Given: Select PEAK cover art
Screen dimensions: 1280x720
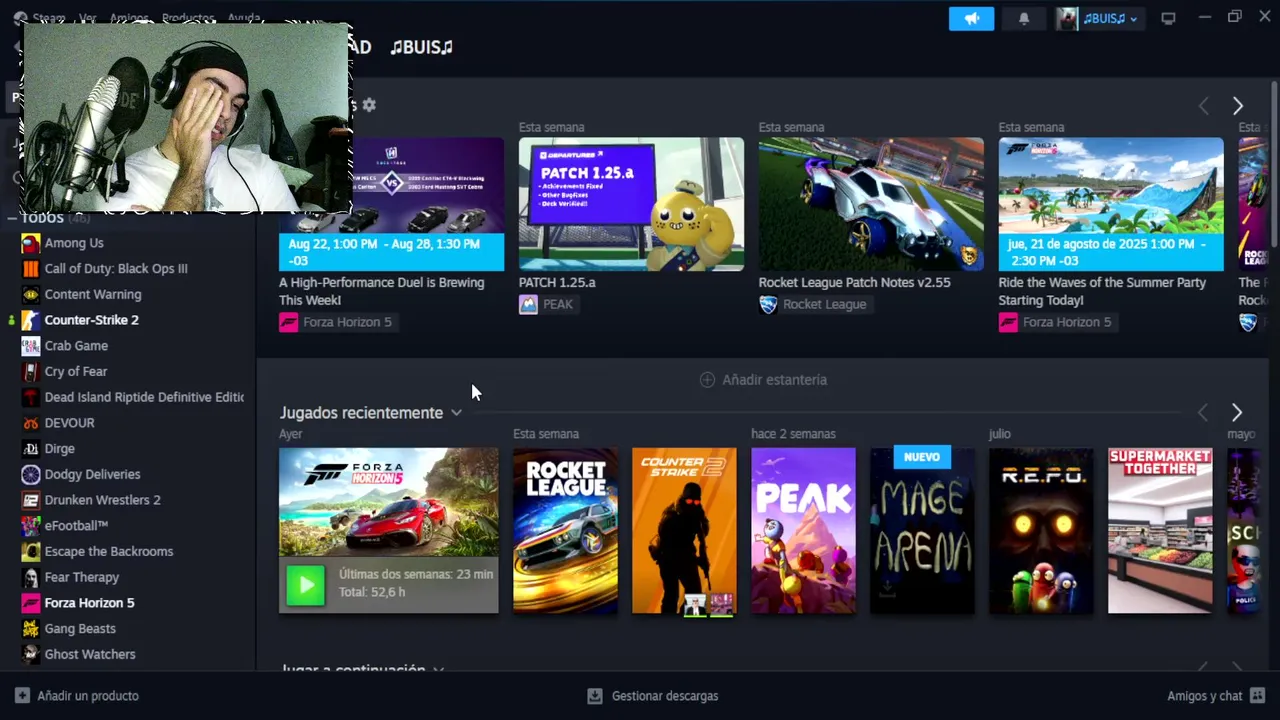Looking at the screenshot, I should click(x=803, y=530).
